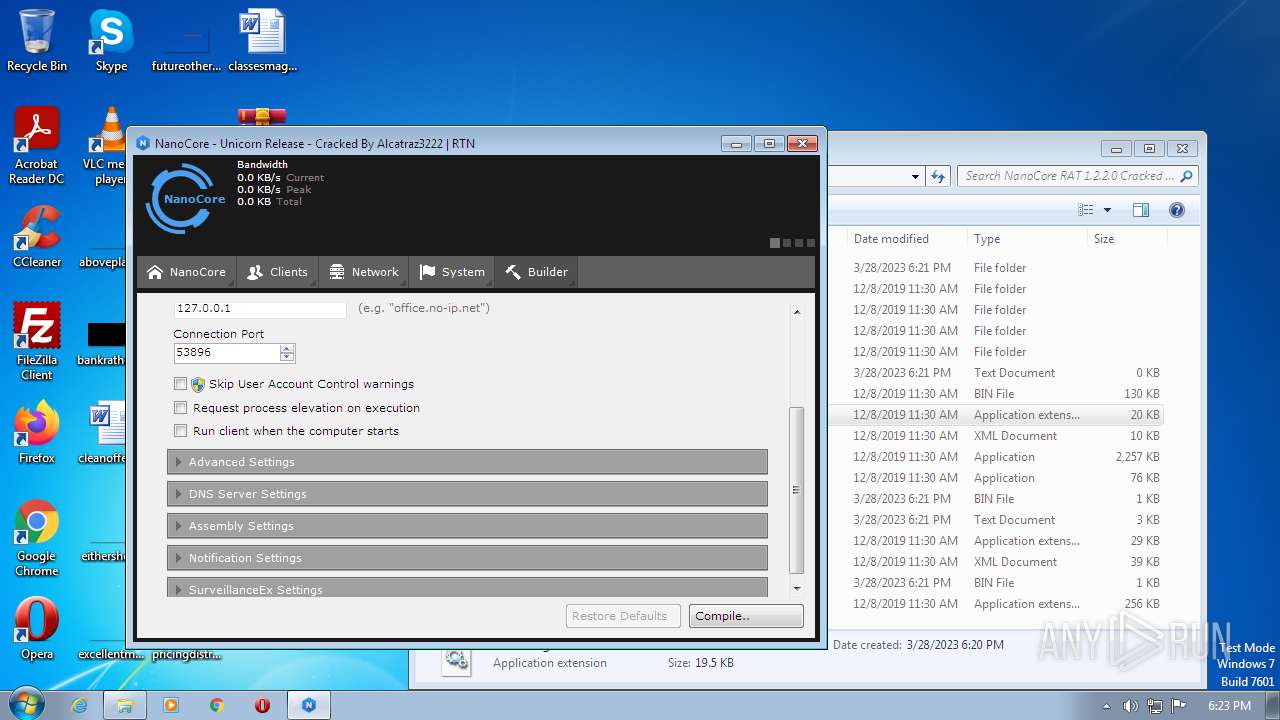Select the Google Chrome desktop icon
This screenshot has width=1280, height=720.
click(x=37, y=538)
